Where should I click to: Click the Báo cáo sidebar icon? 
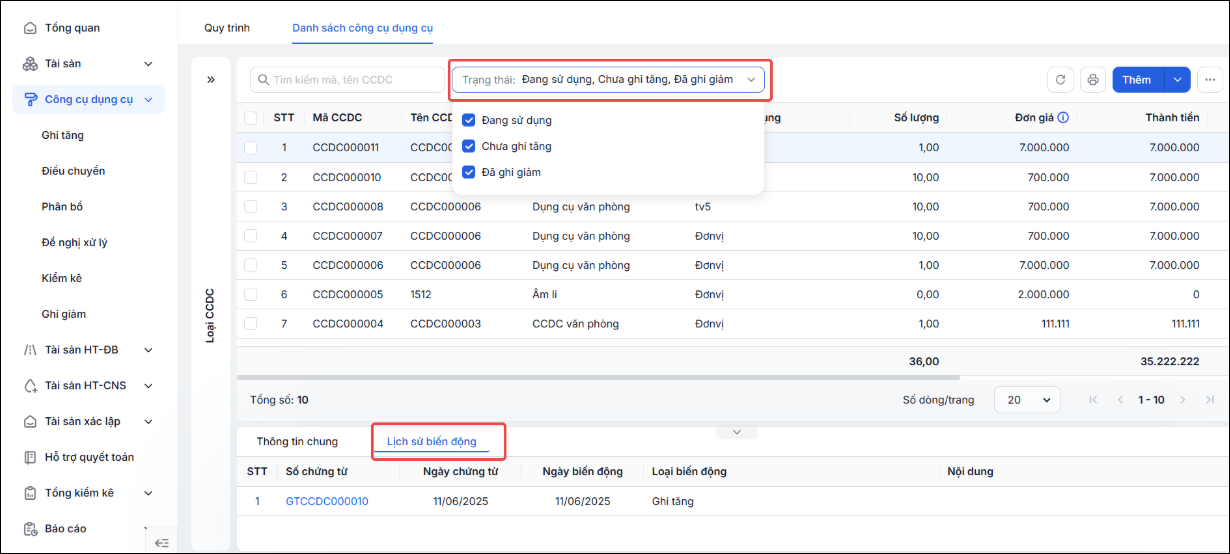30,528
